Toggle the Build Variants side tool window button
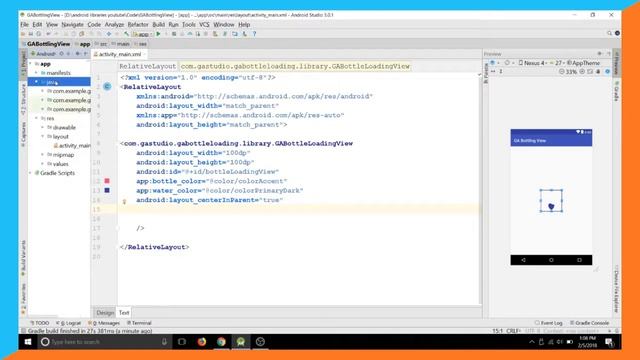The width and height of the screenshot is (640, 360). pos(24,258)
